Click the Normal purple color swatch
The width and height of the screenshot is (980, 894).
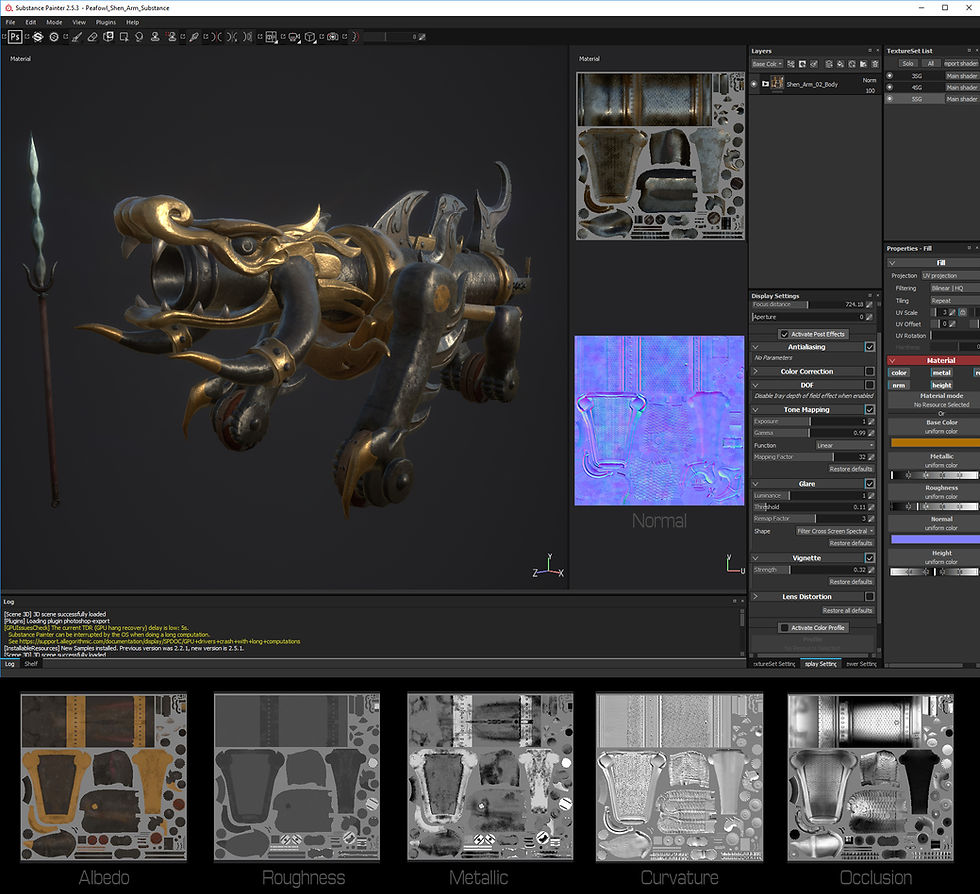(x=935, y=539)
